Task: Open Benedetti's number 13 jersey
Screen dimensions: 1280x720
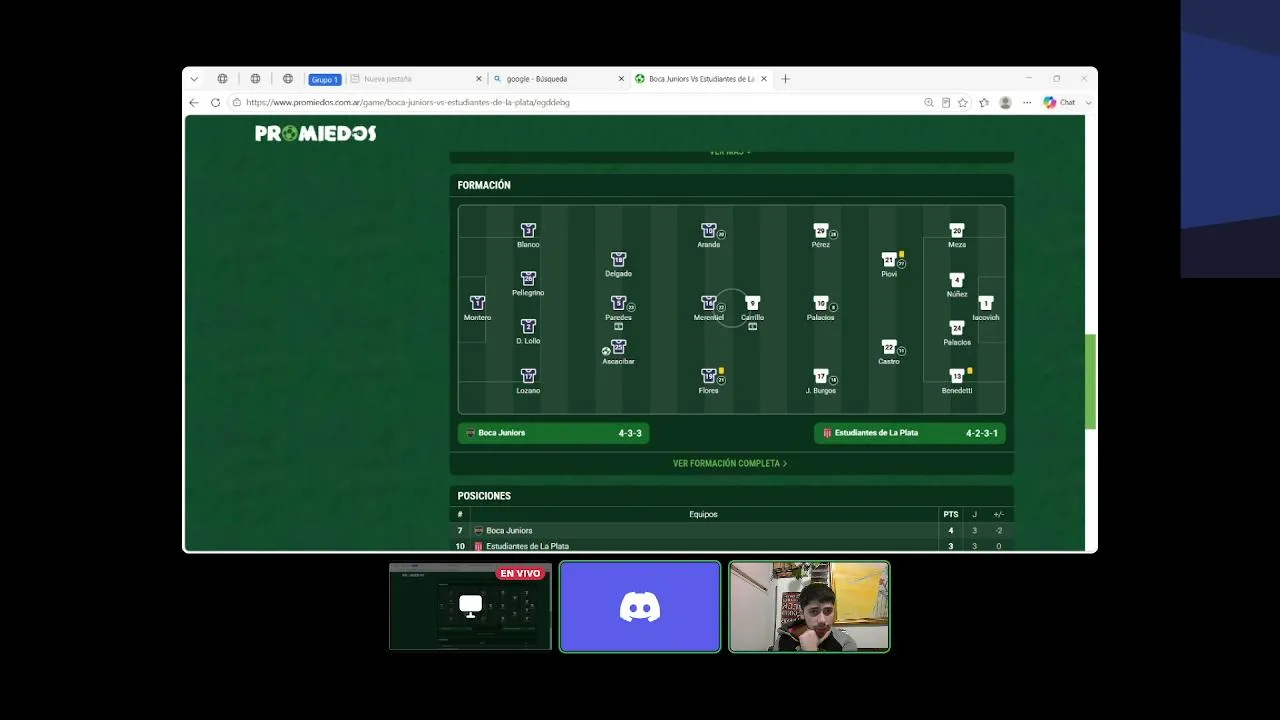Action: [957, 376]
